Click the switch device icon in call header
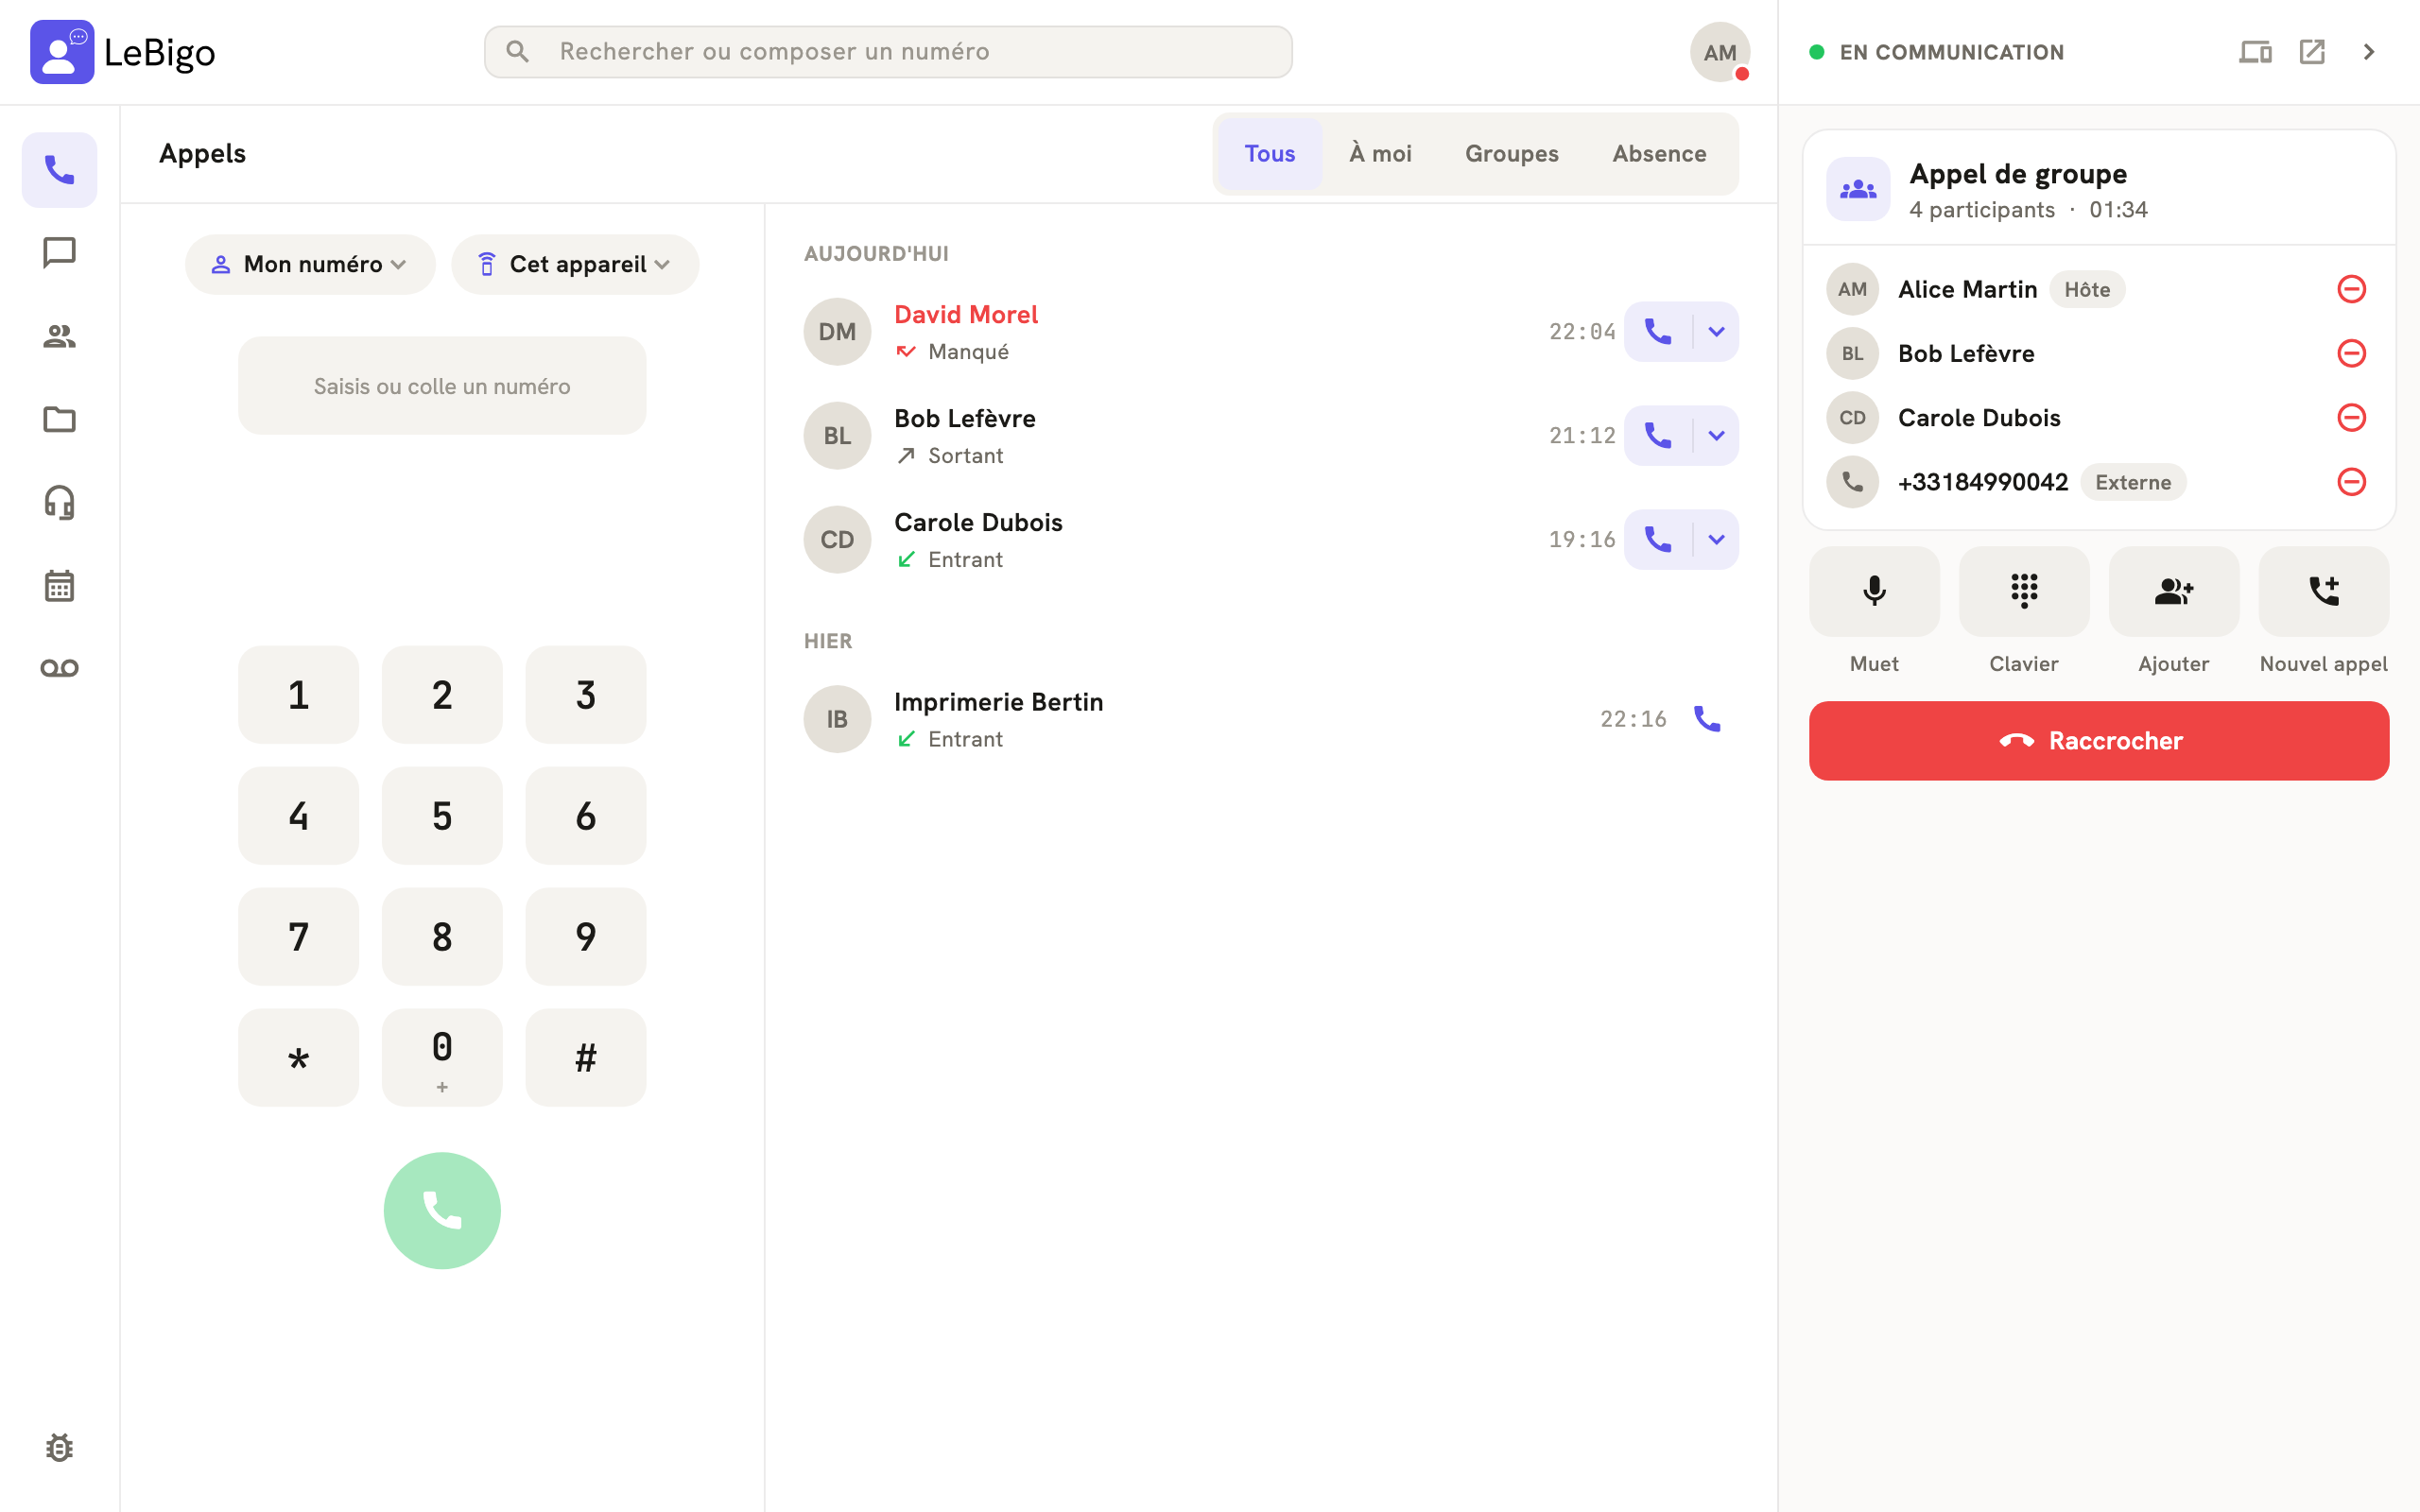 pos(2255,52)
